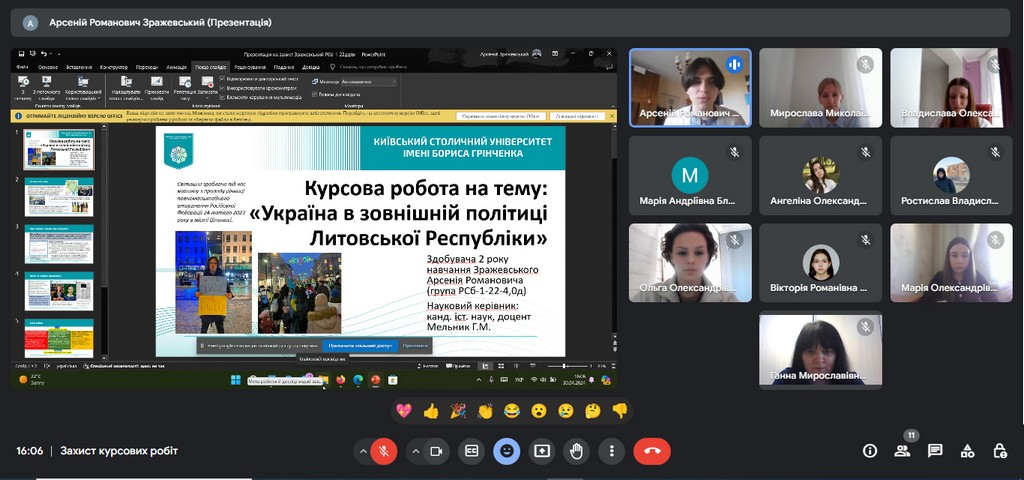Select Ганна Мирославівна's video tile

tap(820, 350)
